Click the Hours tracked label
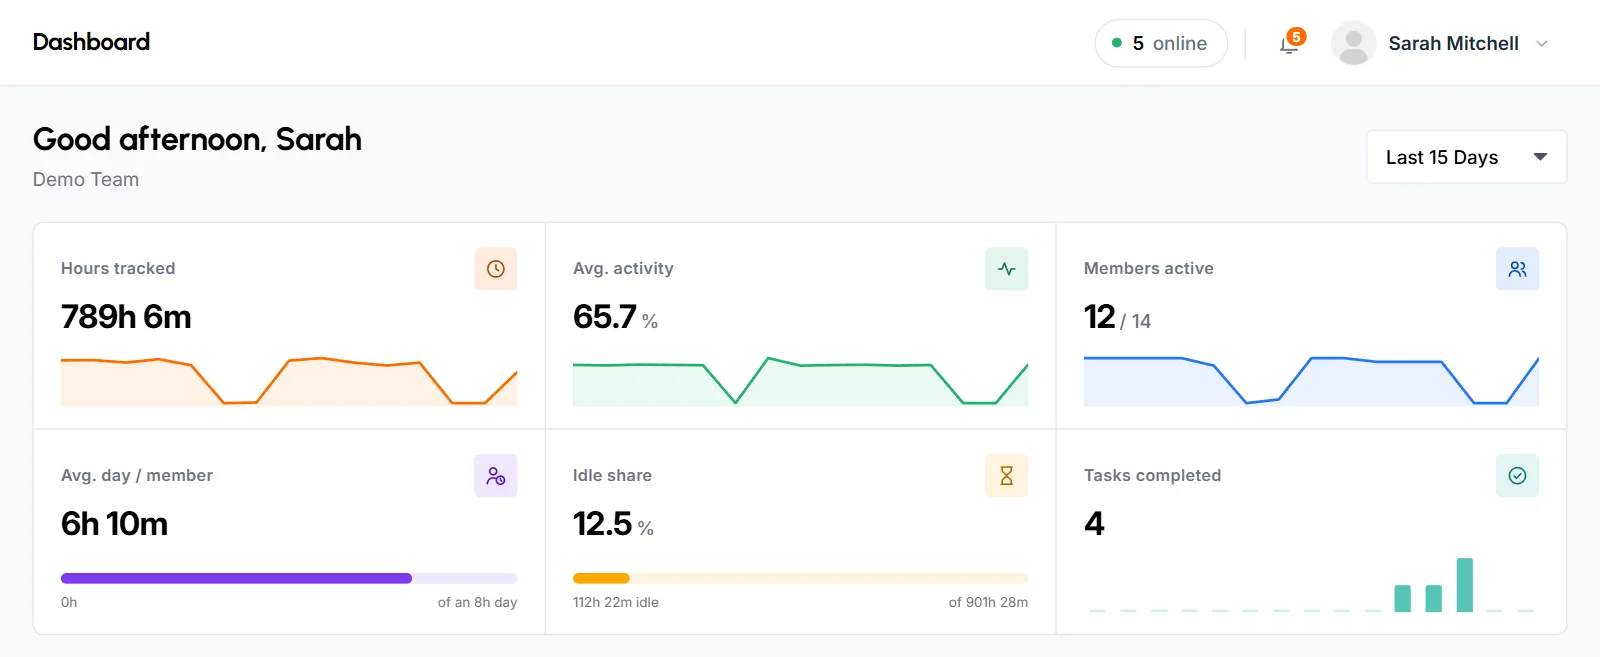1600x657 pixels. tap(118, 268)
